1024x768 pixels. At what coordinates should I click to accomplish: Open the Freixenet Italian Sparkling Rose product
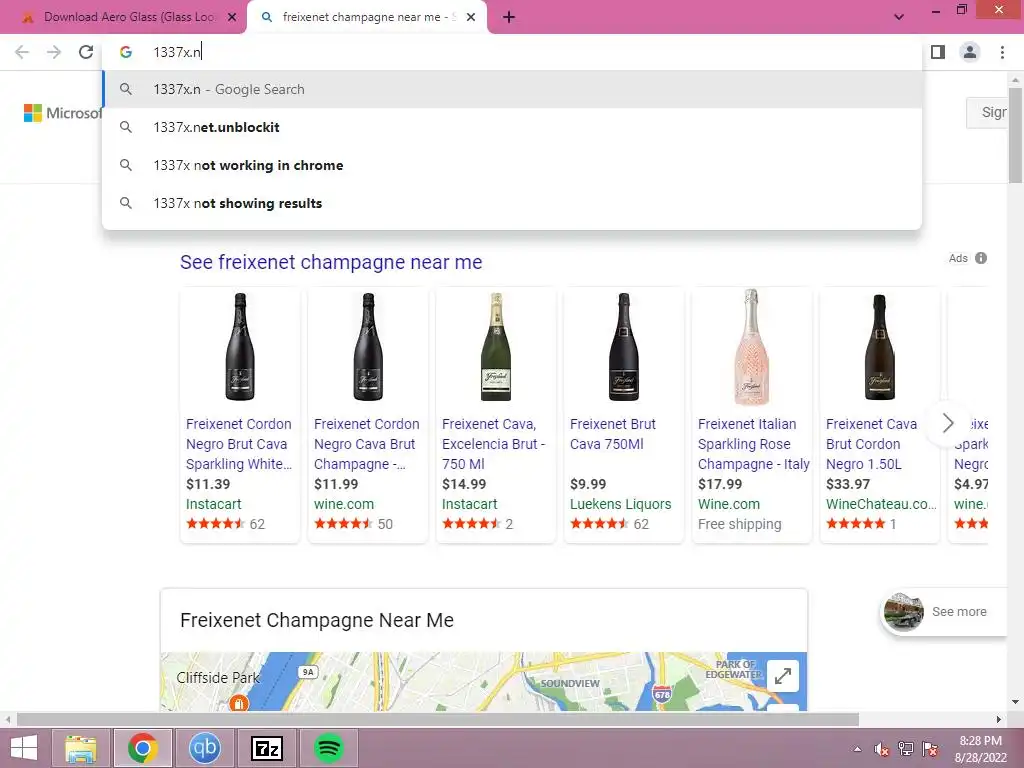pos(754,444)
